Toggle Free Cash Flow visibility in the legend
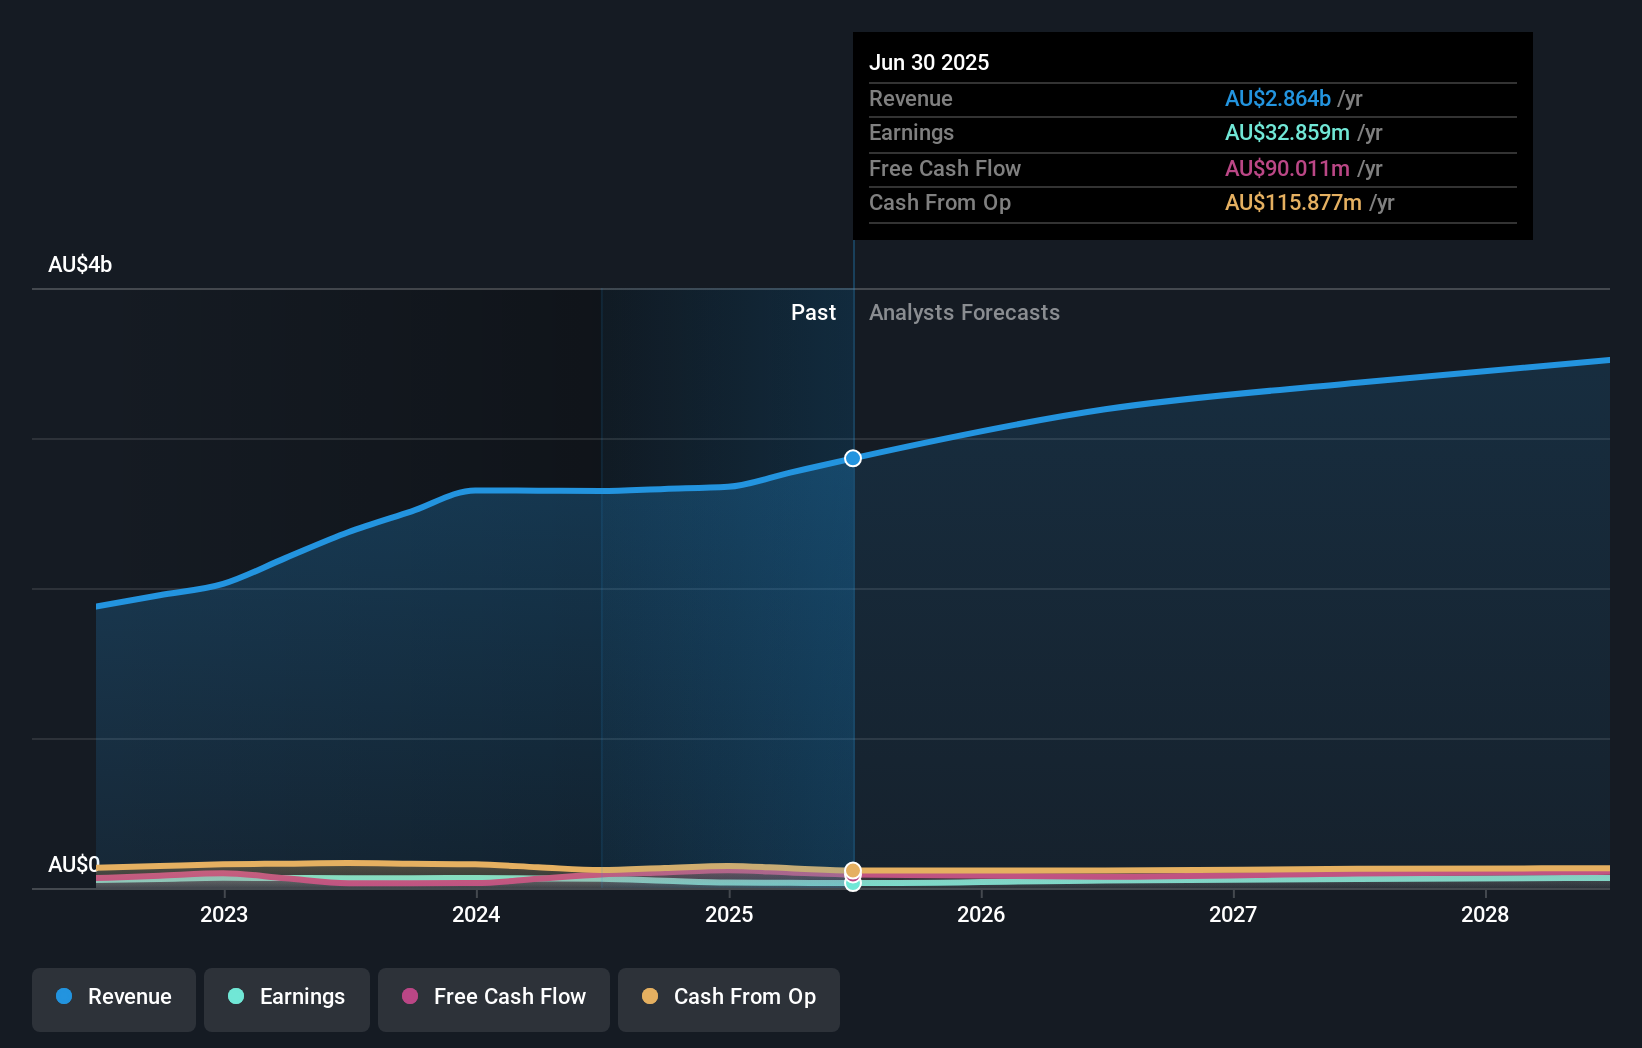 point(493,997)
